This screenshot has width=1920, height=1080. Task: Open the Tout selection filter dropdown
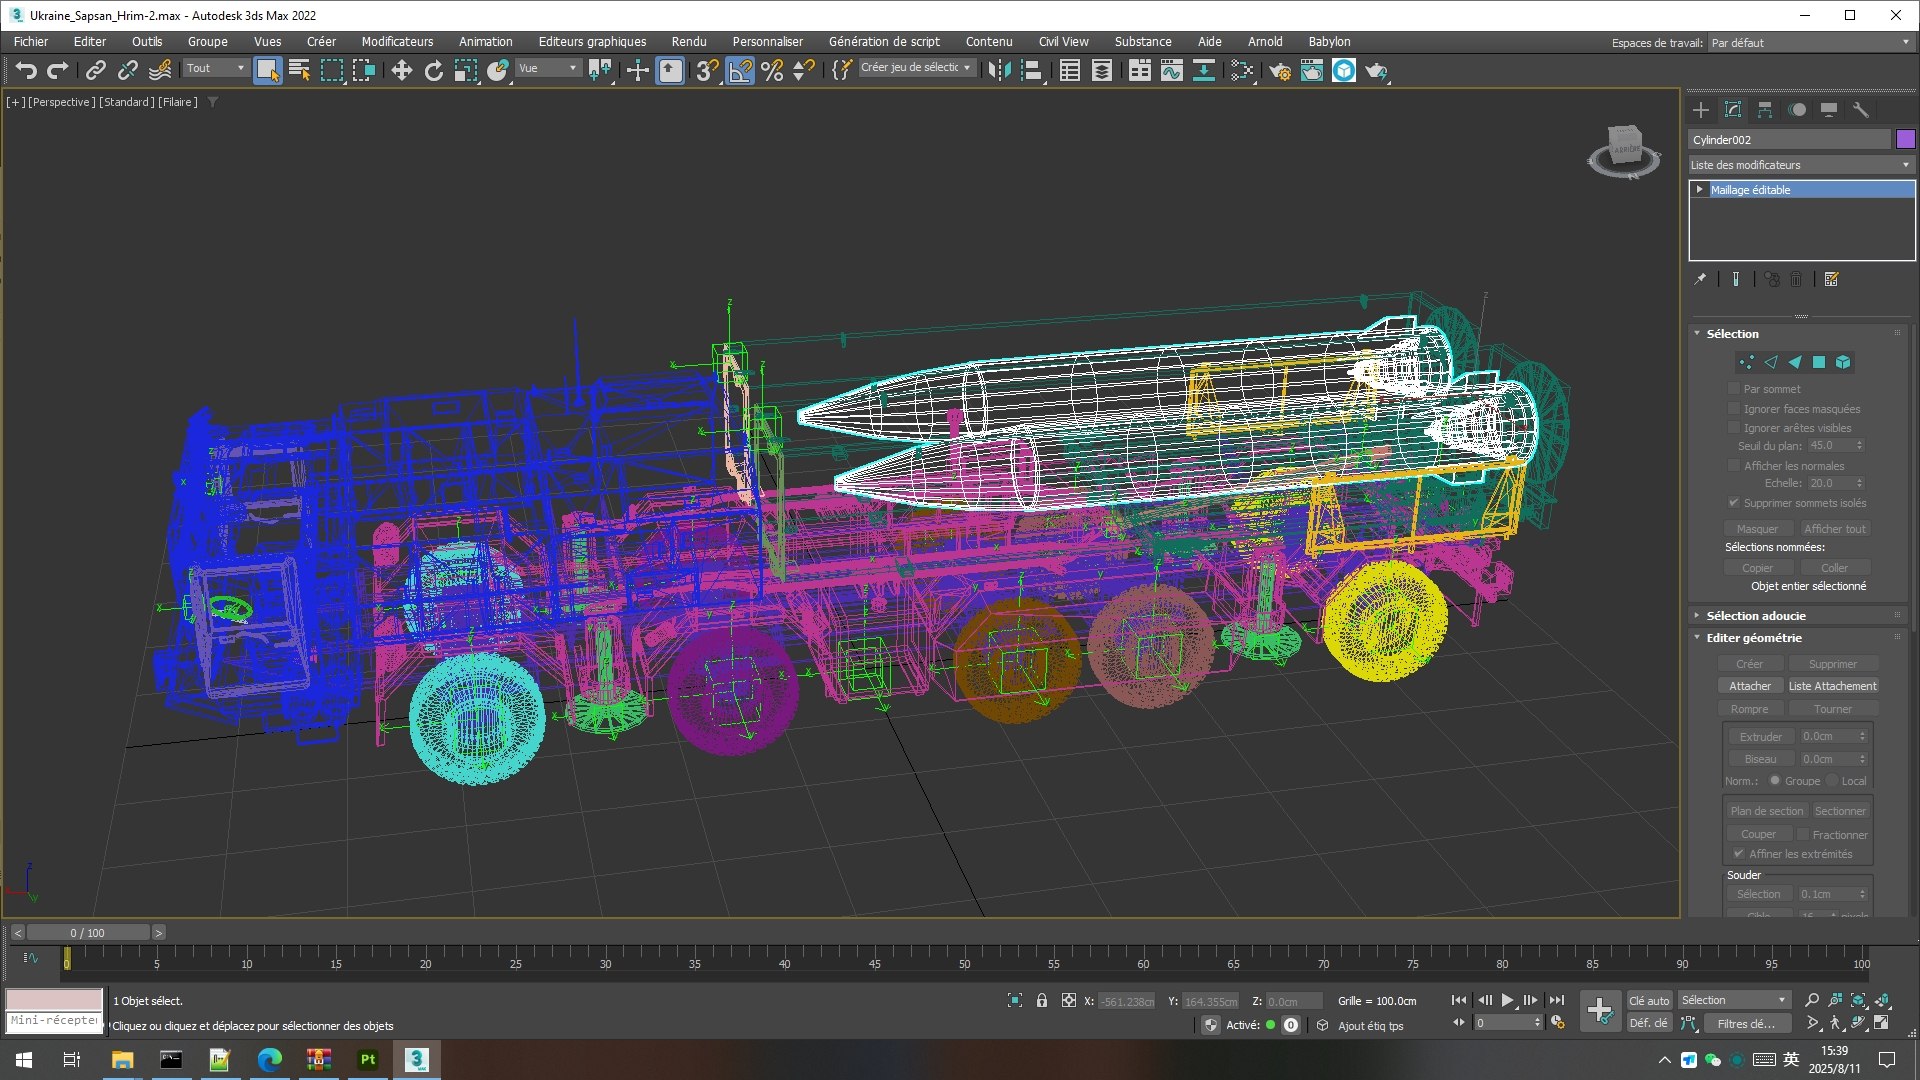point(215,68)
